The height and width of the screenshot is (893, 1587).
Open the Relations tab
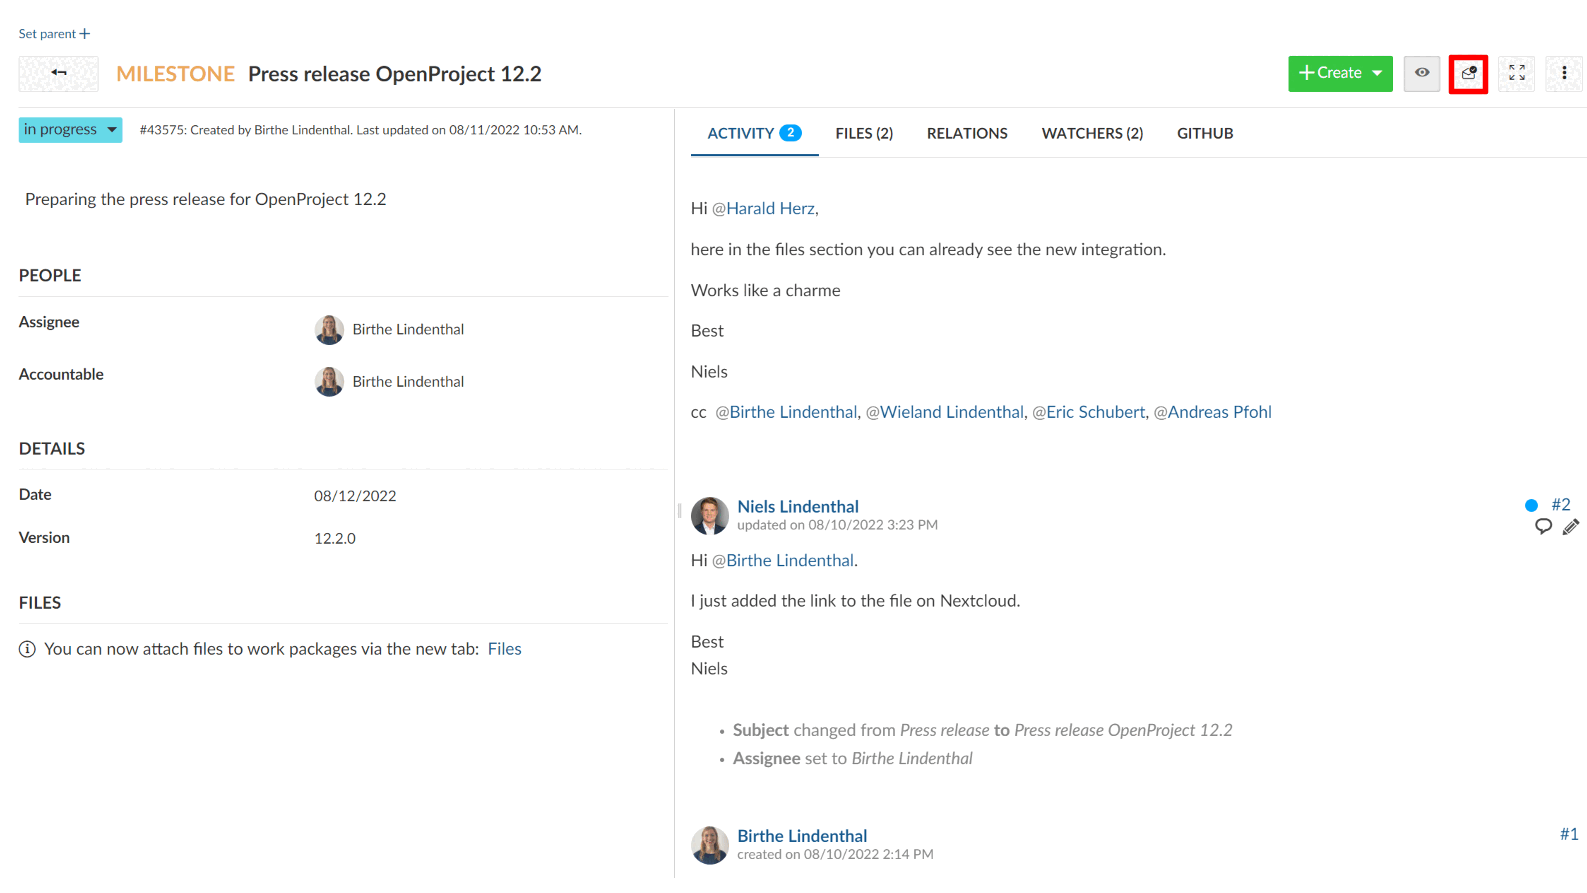(967, 133)
